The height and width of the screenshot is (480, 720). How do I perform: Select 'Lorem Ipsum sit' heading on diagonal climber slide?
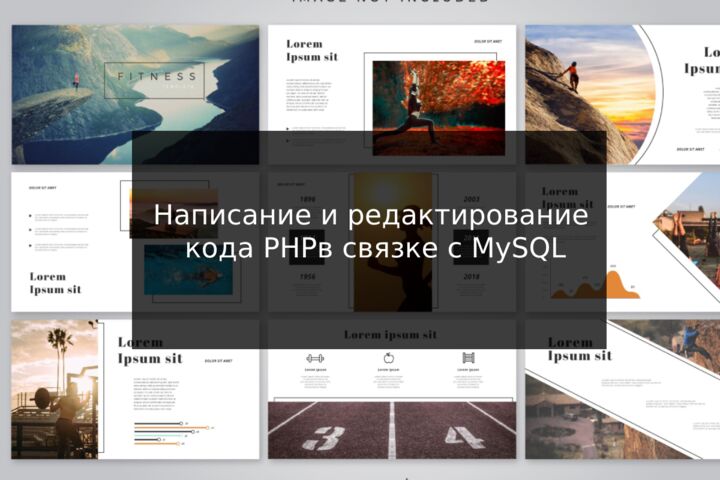point(580,349)
